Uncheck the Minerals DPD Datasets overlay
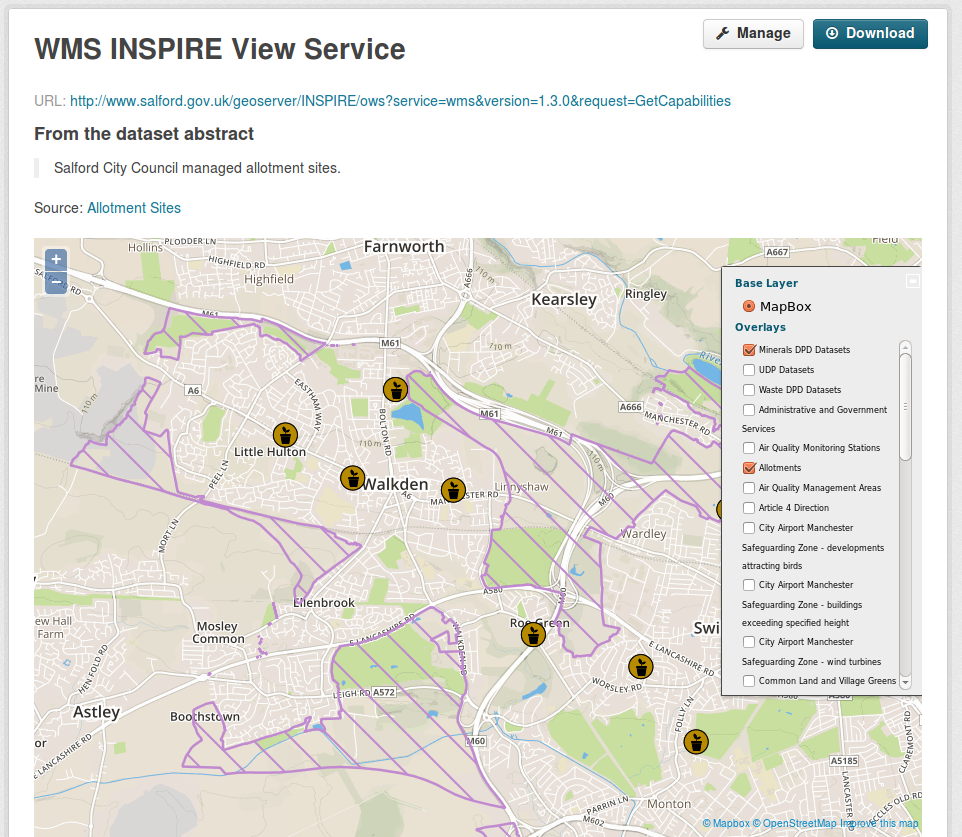This screenshot has height=837, width=962. point(749,350)
